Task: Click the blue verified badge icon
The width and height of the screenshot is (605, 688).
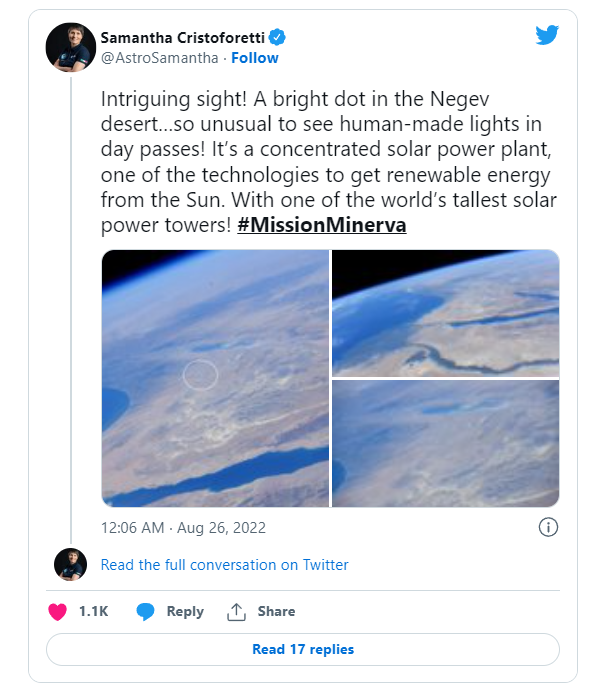Action: pos(278,37)
